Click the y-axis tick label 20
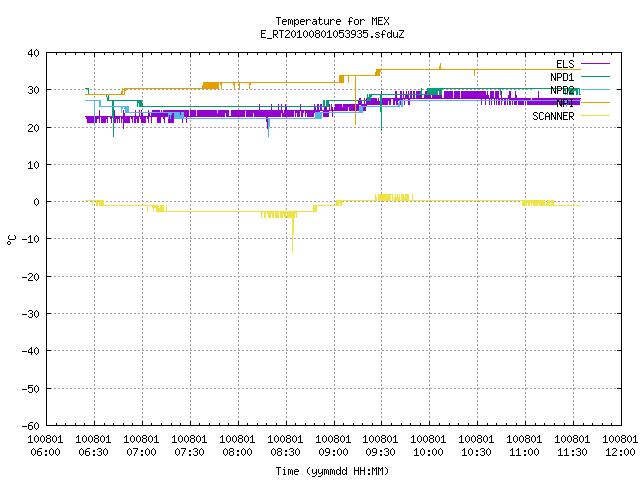640x480 pixels. (x=33, y=127)
